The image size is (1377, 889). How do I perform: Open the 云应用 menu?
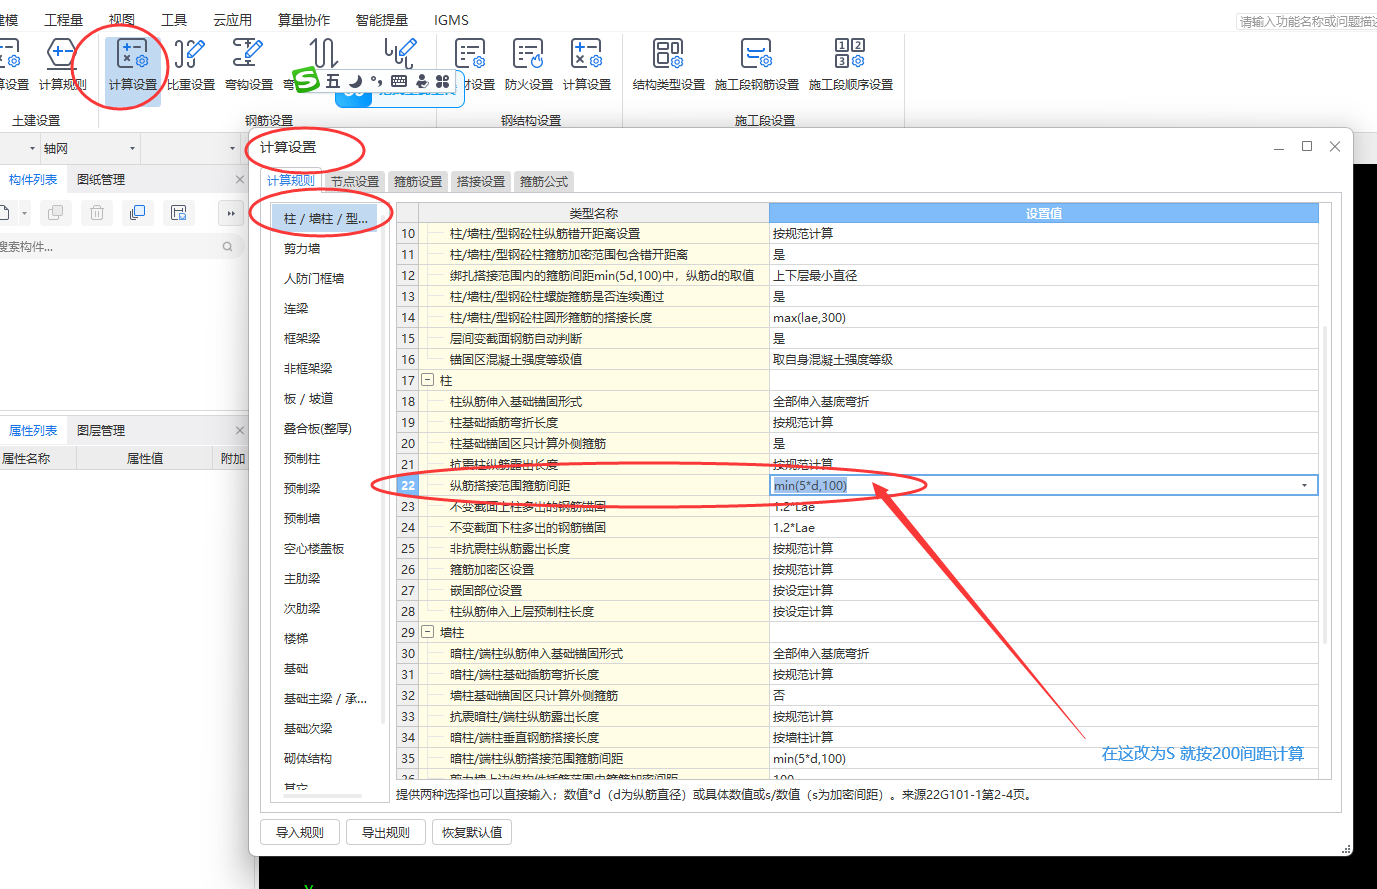[232, 20]
